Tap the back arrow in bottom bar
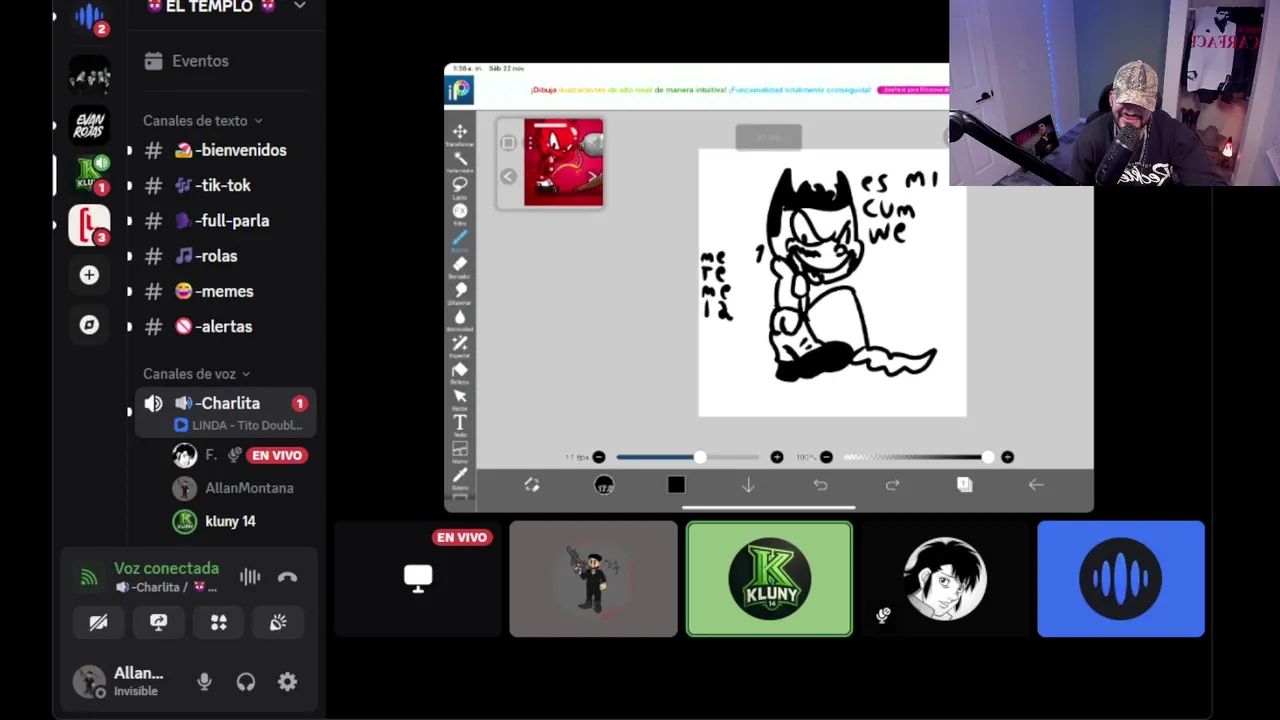Image resolution: width=1280 pixels, height=720 pixels. tap(1036, 485)
